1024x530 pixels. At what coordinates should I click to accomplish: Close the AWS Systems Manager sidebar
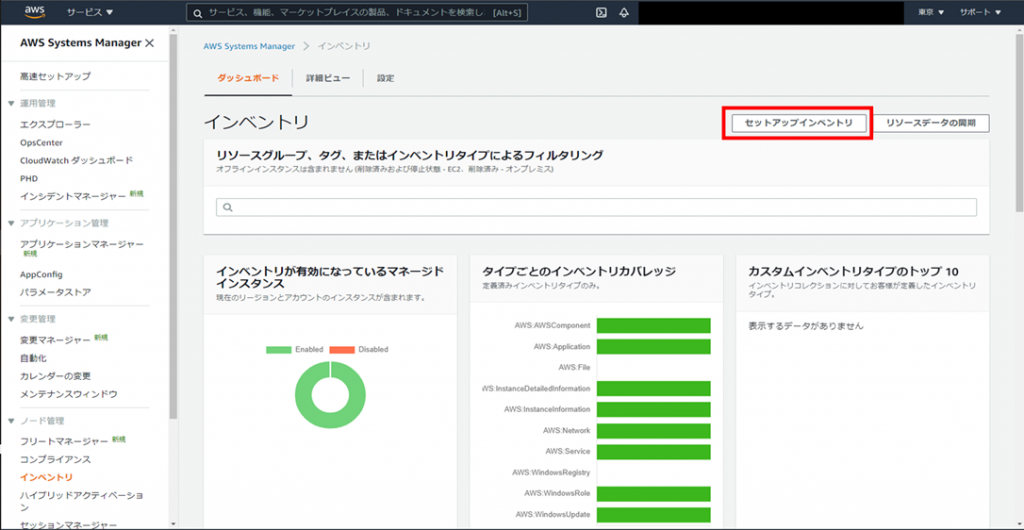[x=150, y=43]
